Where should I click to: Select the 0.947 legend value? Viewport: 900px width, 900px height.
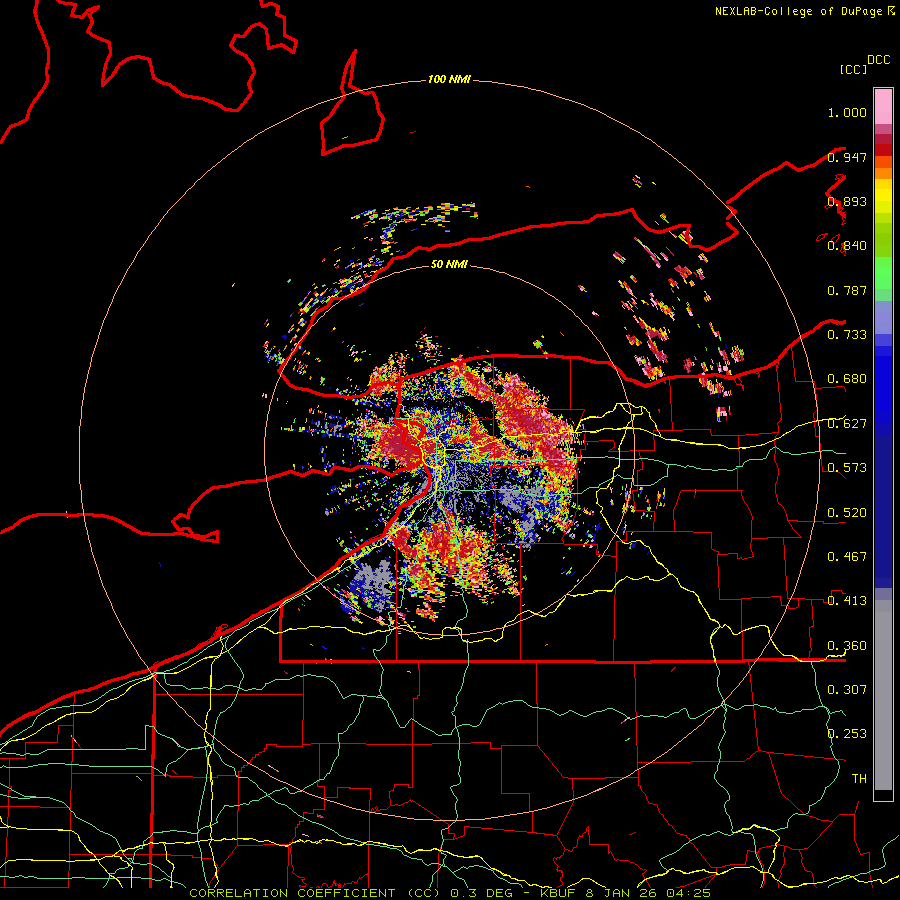coord(847,157)
